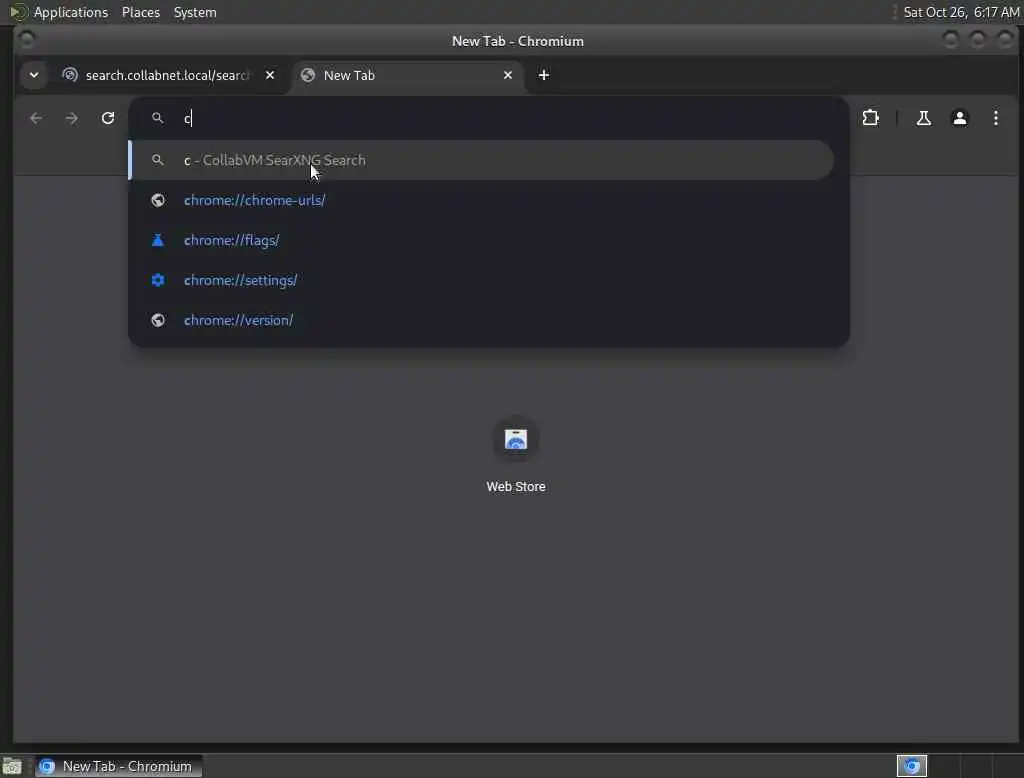1024x778 pixels.
Task: Choose the CollabVM SearXNG Search suggestion
Action: click(482, 160)
